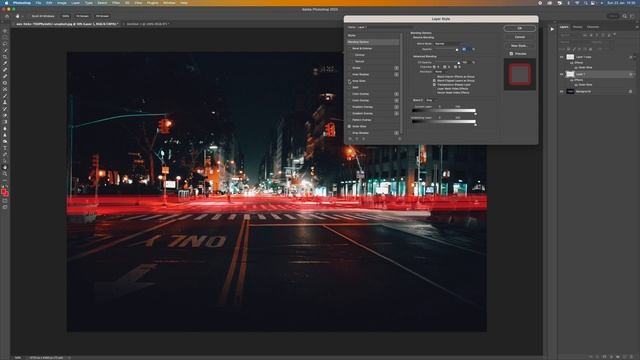Select Blending Options in the styles list
This screenshot has width=640, height=360.
[x=373, y=42]
